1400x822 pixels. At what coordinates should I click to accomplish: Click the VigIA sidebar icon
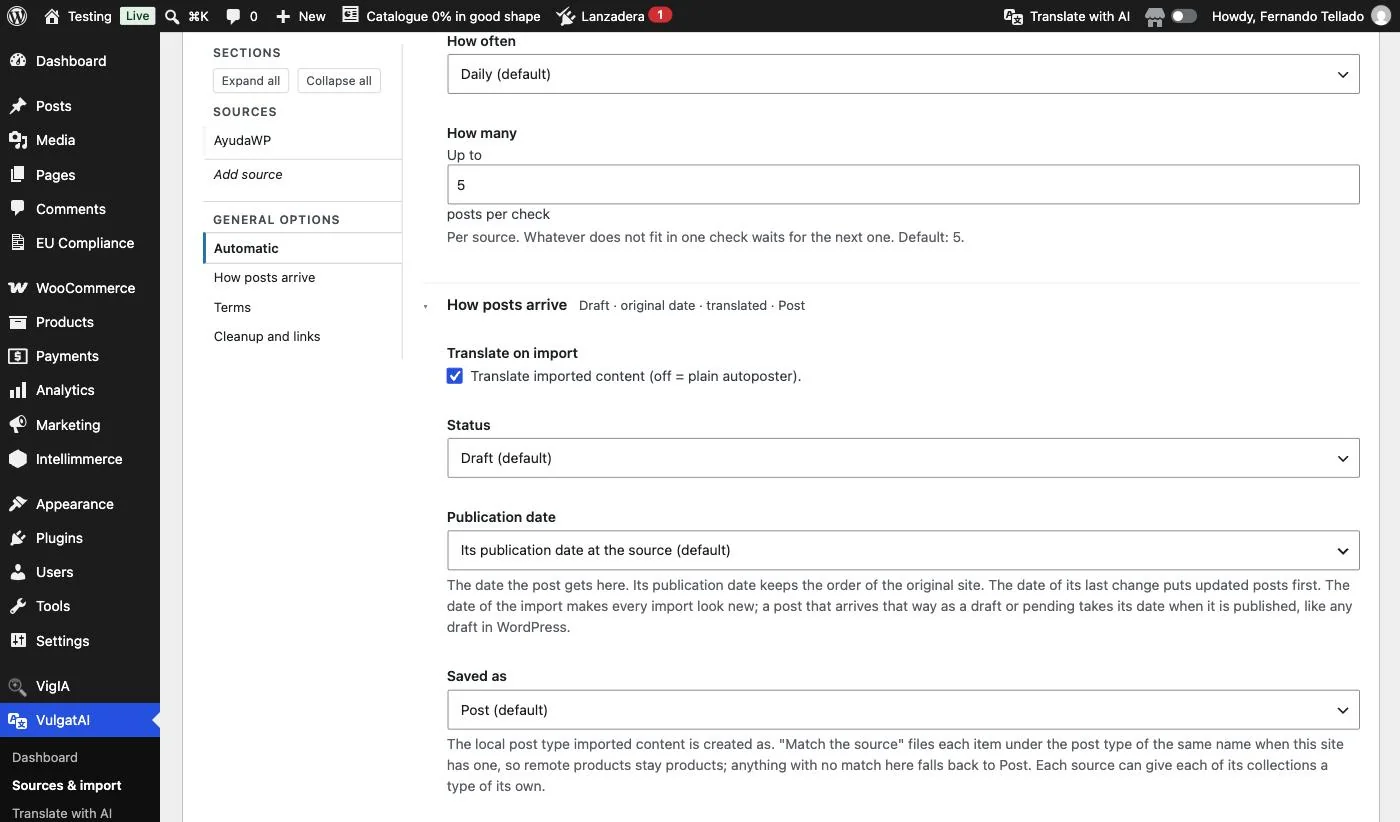(18, 686)
